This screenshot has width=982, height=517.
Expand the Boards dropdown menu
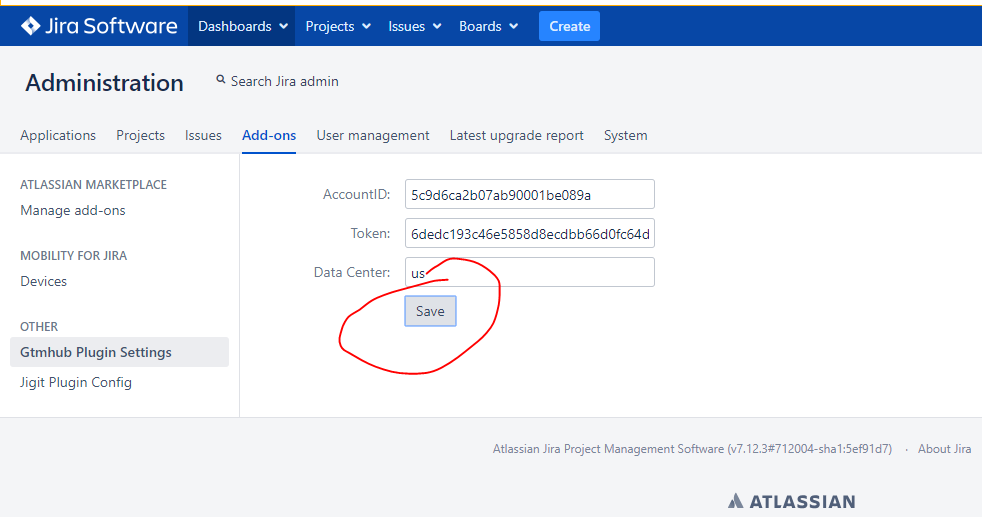click(x=488, y=26)
